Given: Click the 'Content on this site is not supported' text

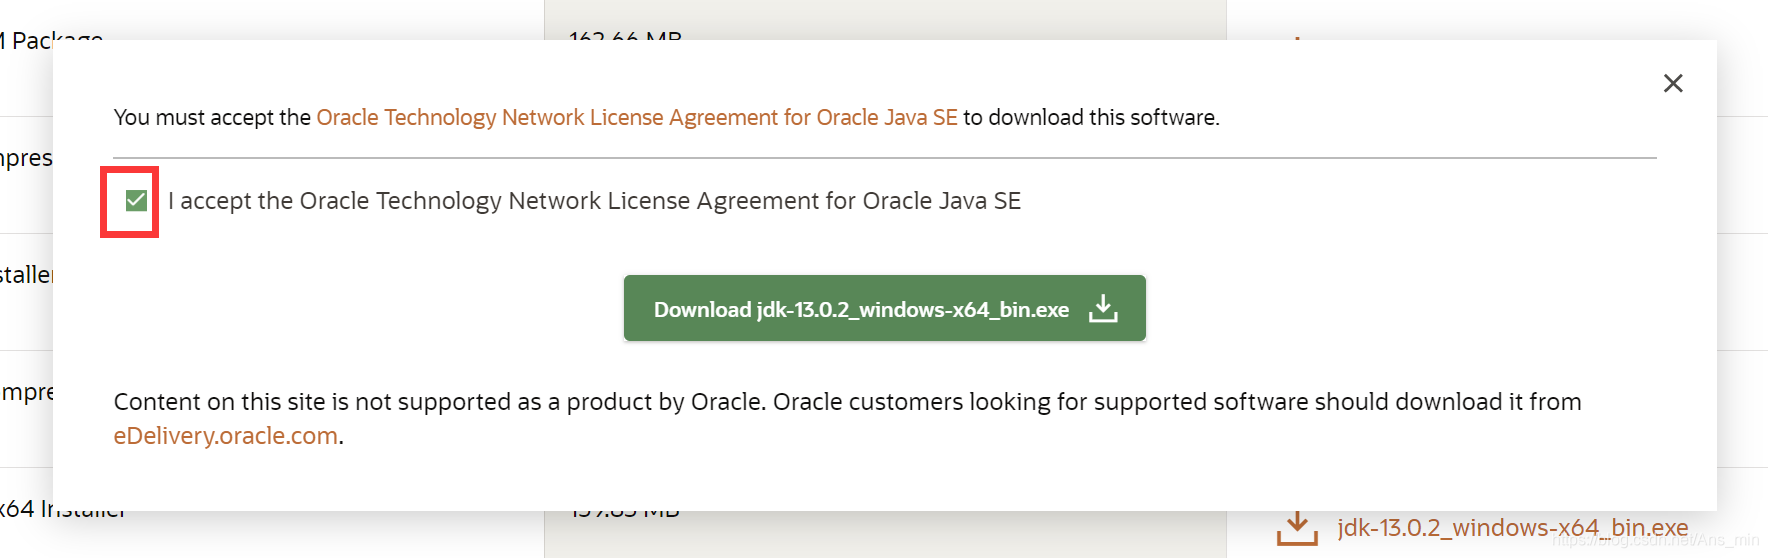Looking at the screenshot, I should [x=847, y=402].
